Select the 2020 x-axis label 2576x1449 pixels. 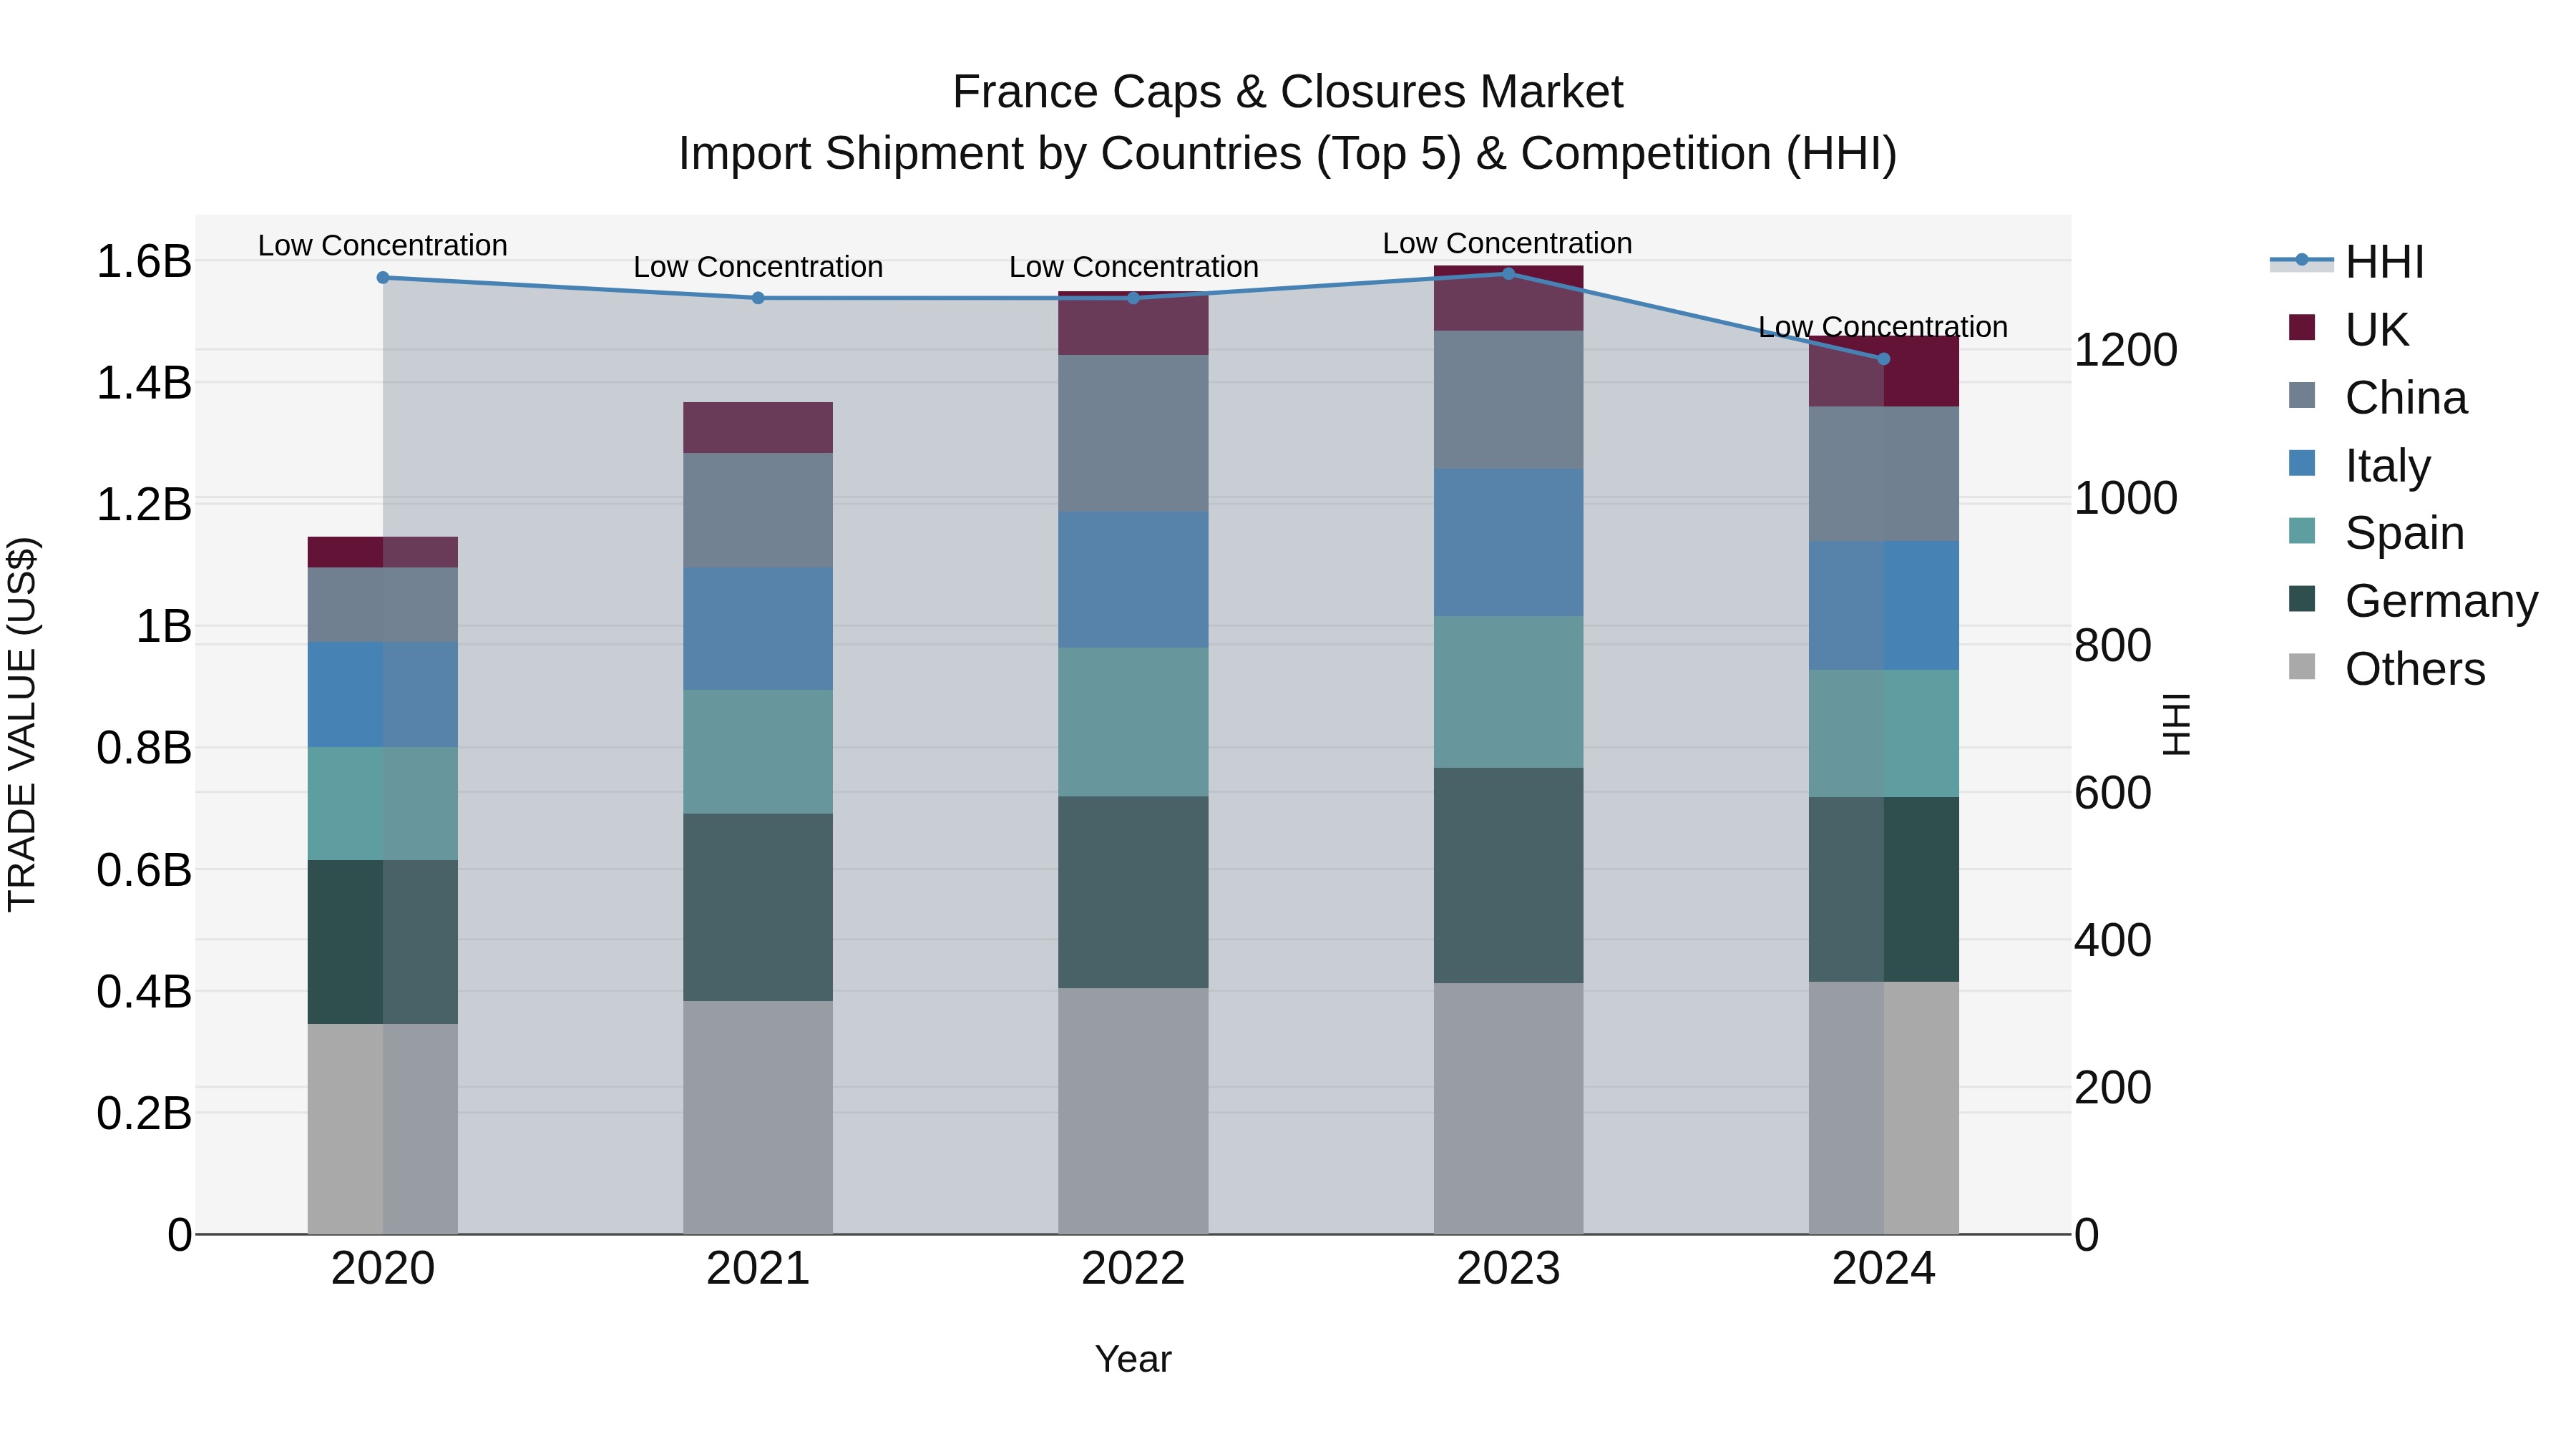tap(383, 1269)
